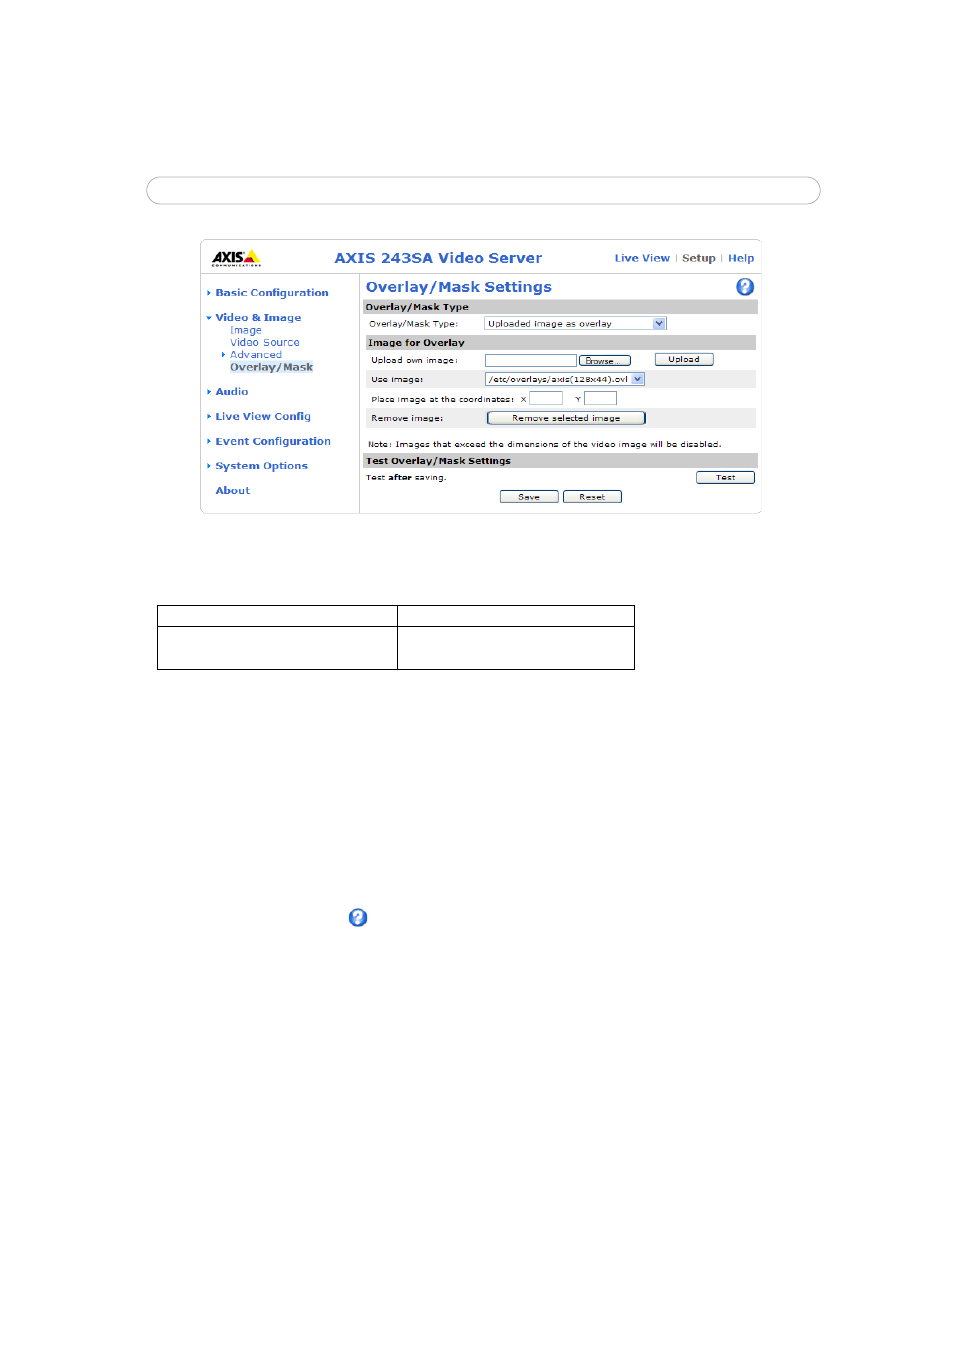This screenshot has height=1350, width=954.
Task: Expand the Audio section in the sidebar
Action: [x=231, y=392]
